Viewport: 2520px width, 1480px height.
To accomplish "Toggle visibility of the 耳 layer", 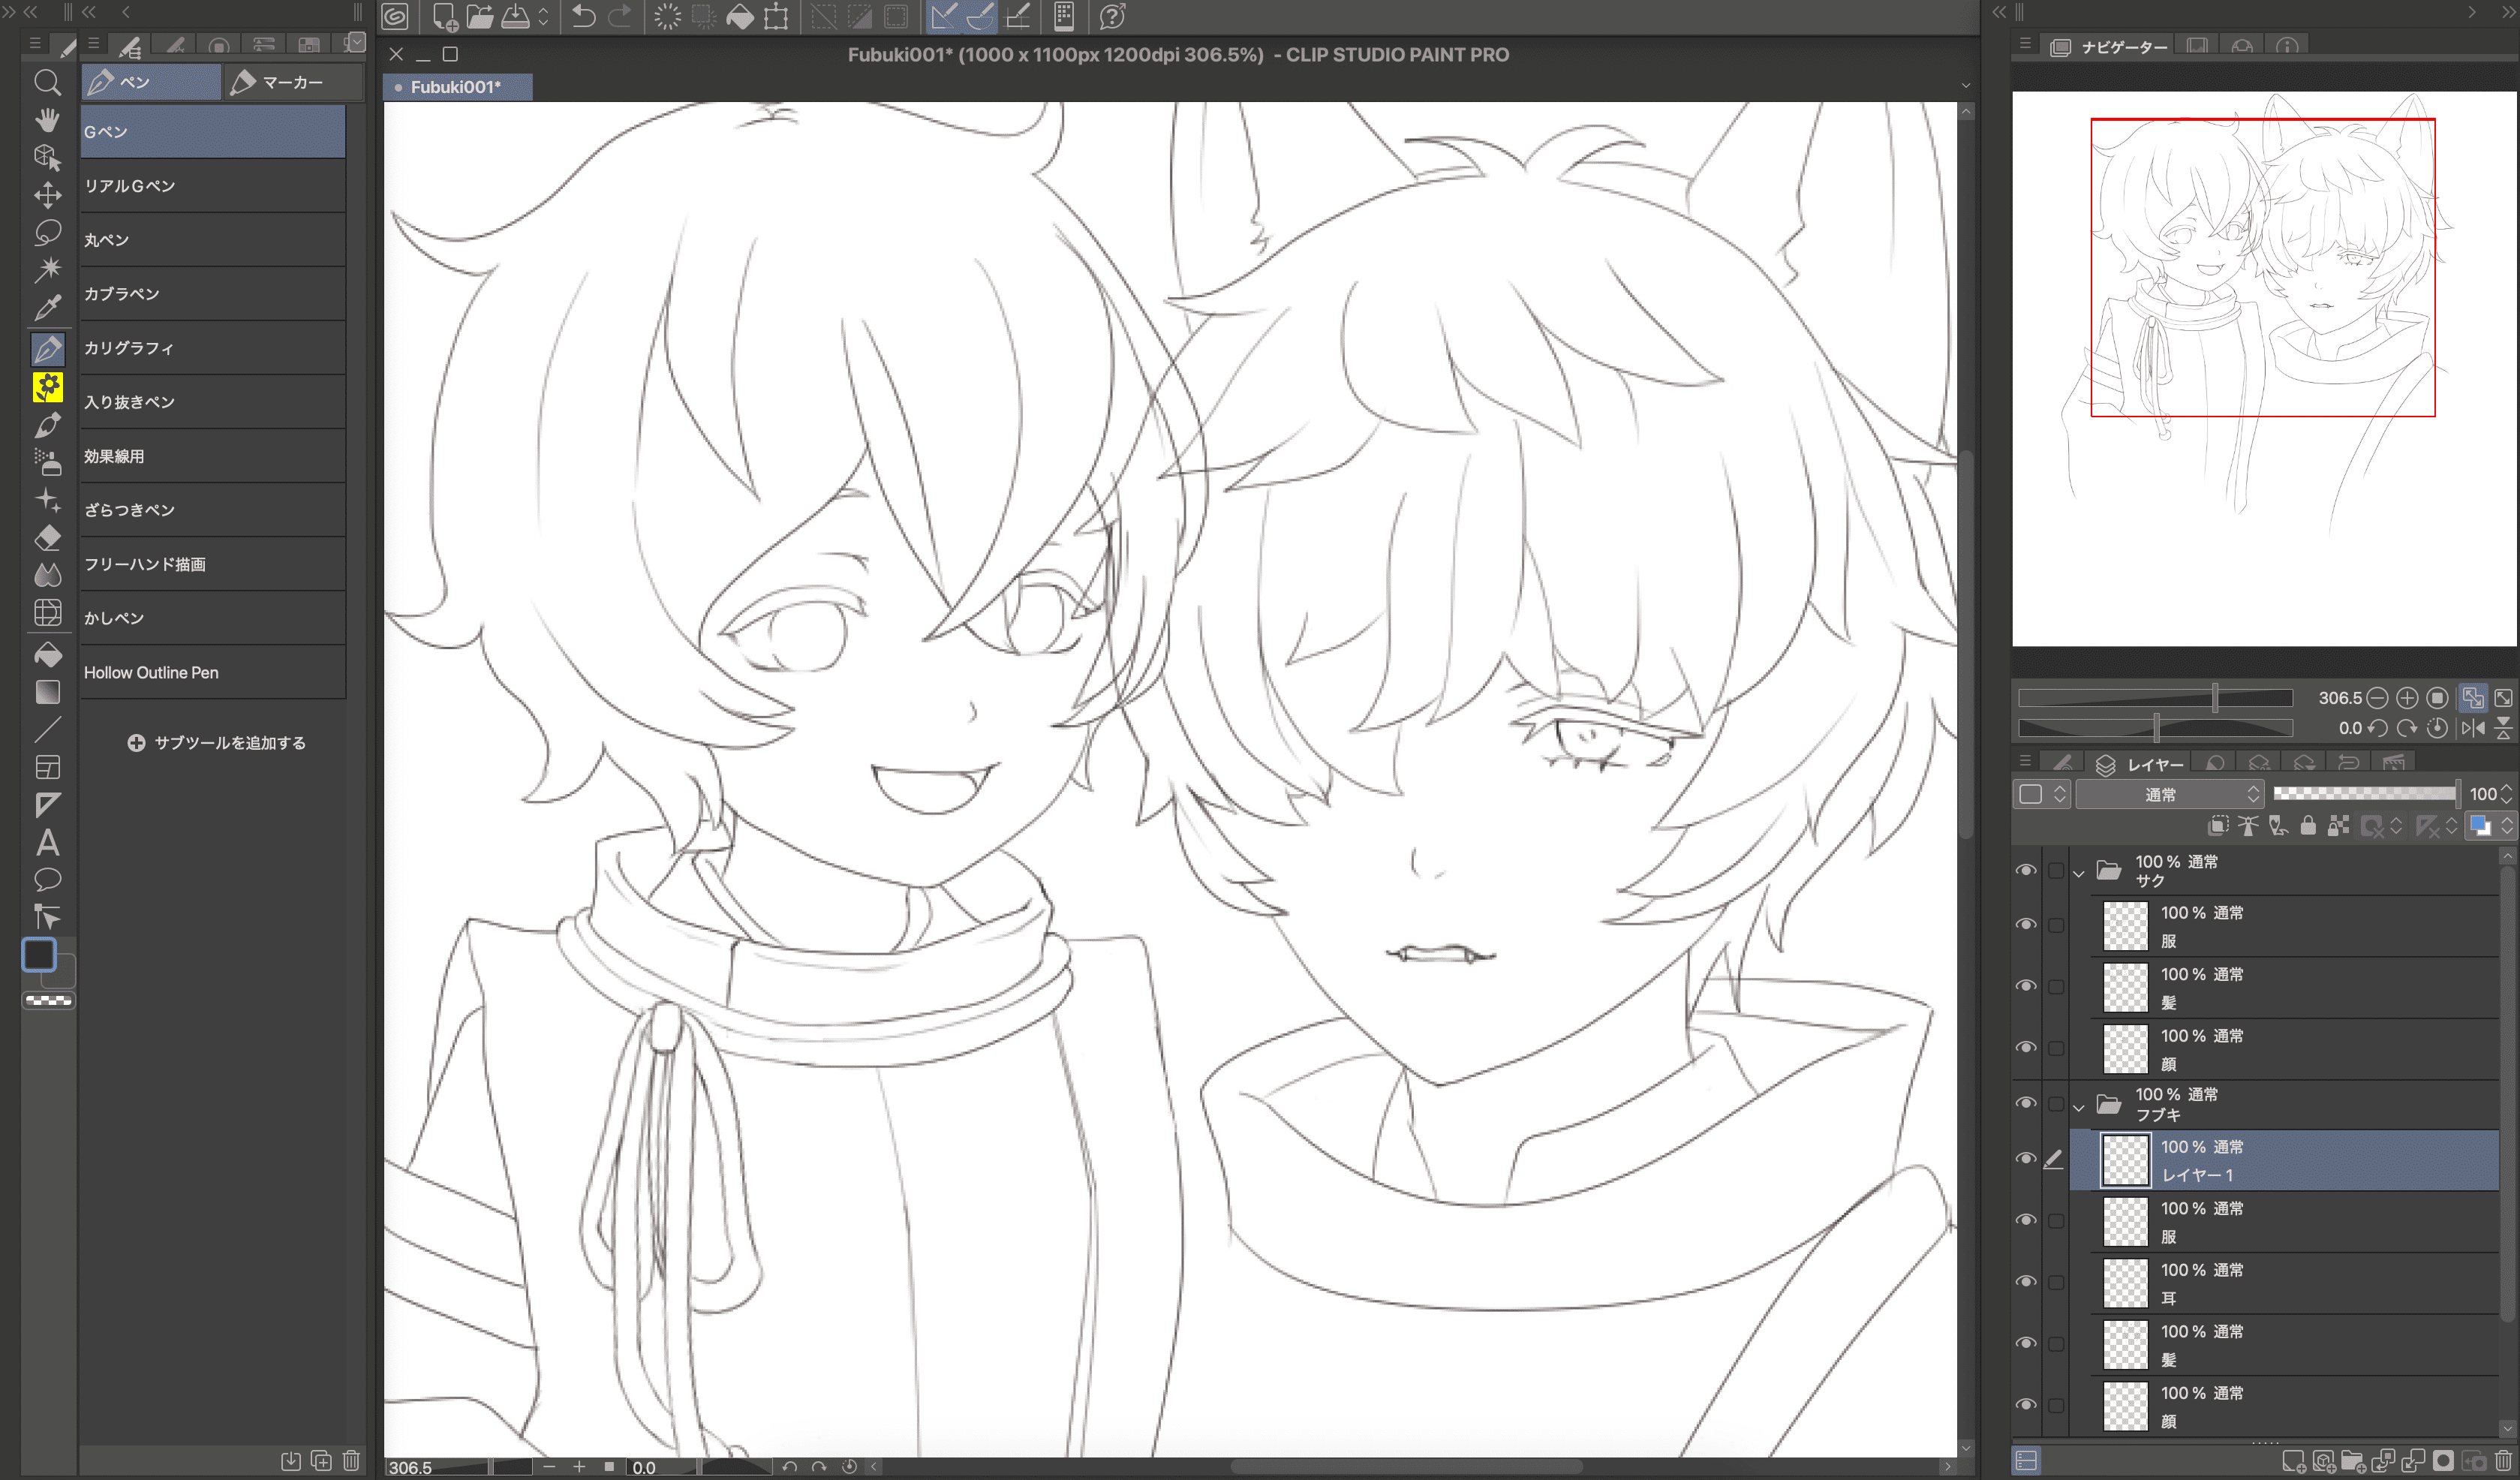I will pos(2026,1282).
